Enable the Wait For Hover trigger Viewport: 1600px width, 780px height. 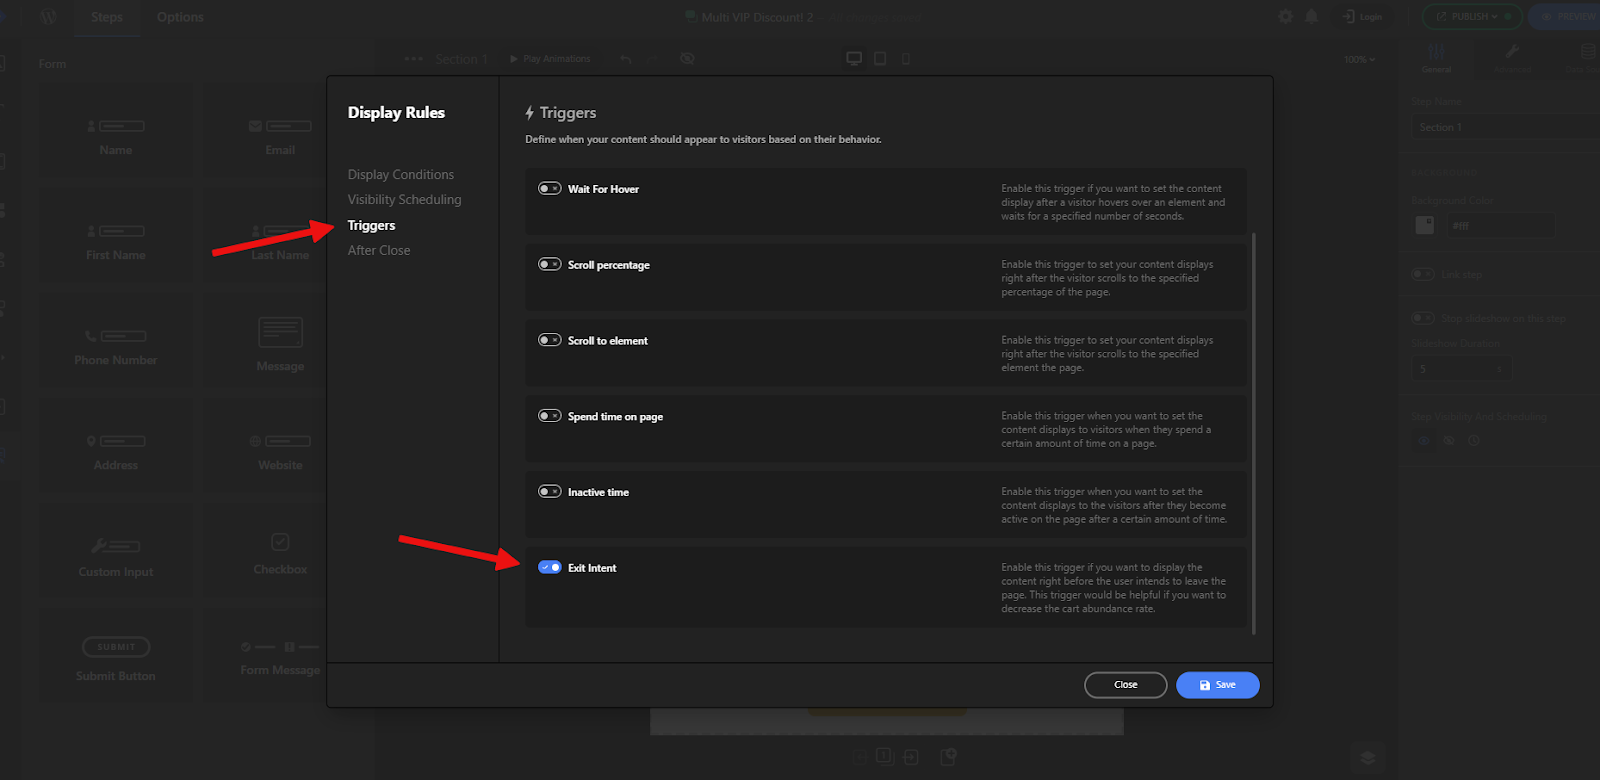[x=550, y=189]
